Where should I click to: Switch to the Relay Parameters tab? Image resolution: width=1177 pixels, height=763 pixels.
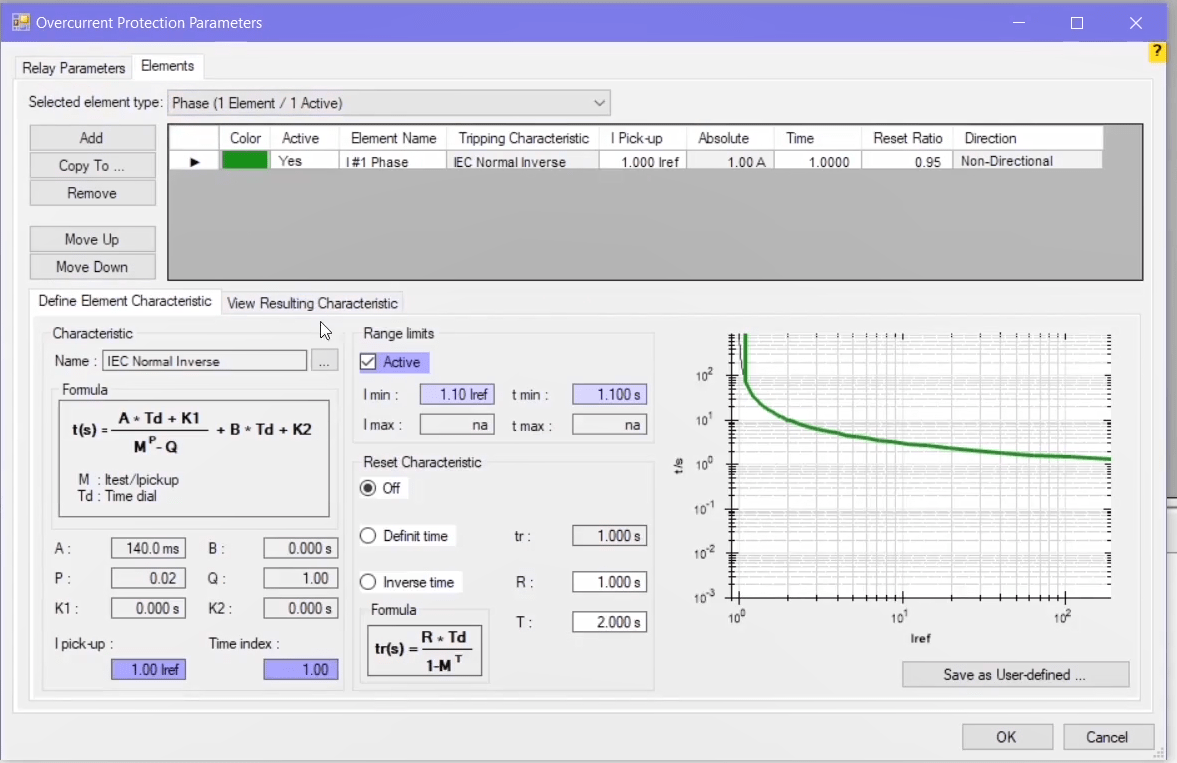[73, 68]
